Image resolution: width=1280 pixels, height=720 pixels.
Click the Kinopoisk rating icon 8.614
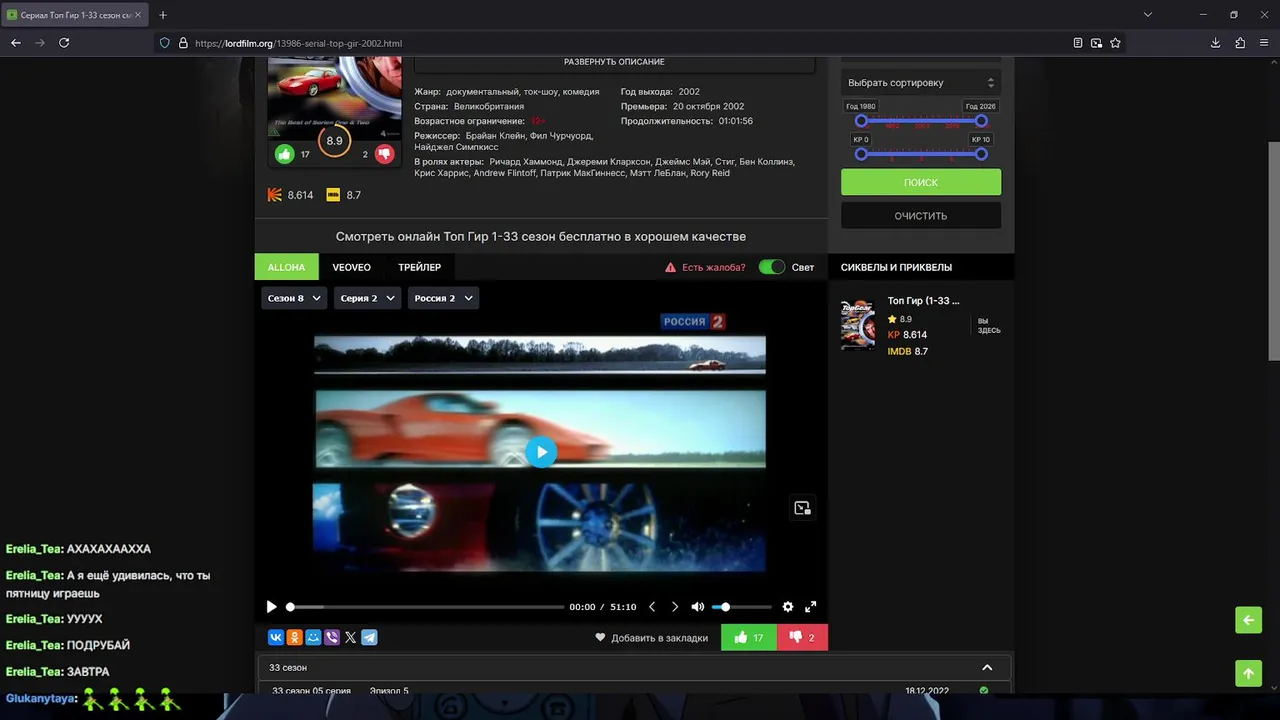pyautogui.click(x=275, y=195)
